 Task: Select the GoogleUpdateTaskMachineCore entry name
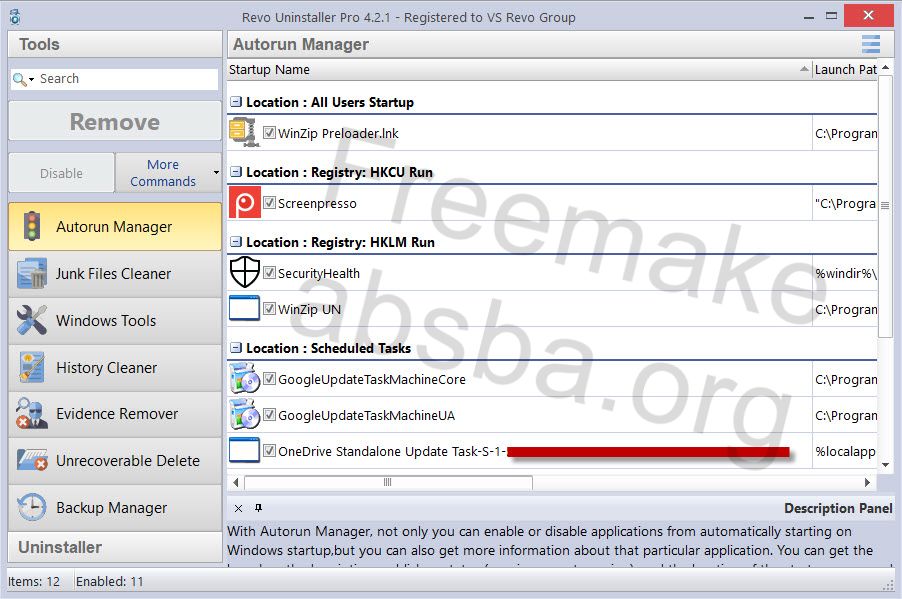pos(372,379)
